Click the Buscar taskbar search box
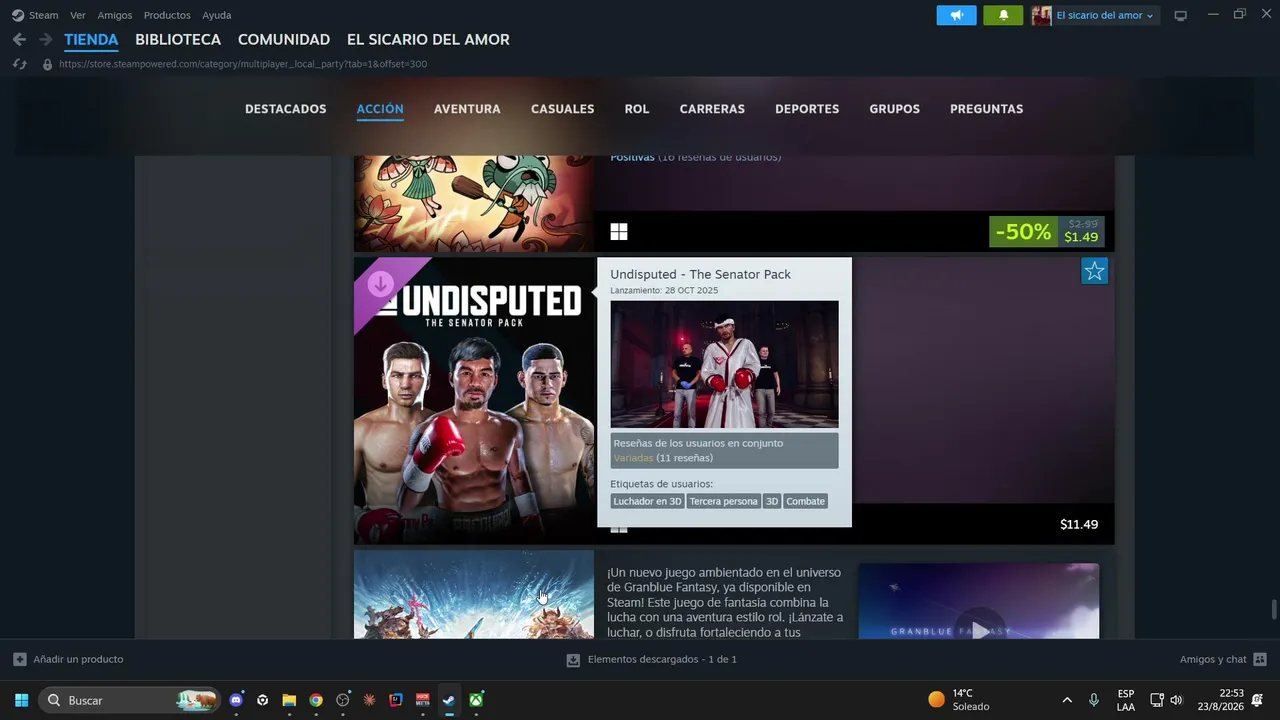The width and height of the screenshot is (1280, 720). [130, 700]
